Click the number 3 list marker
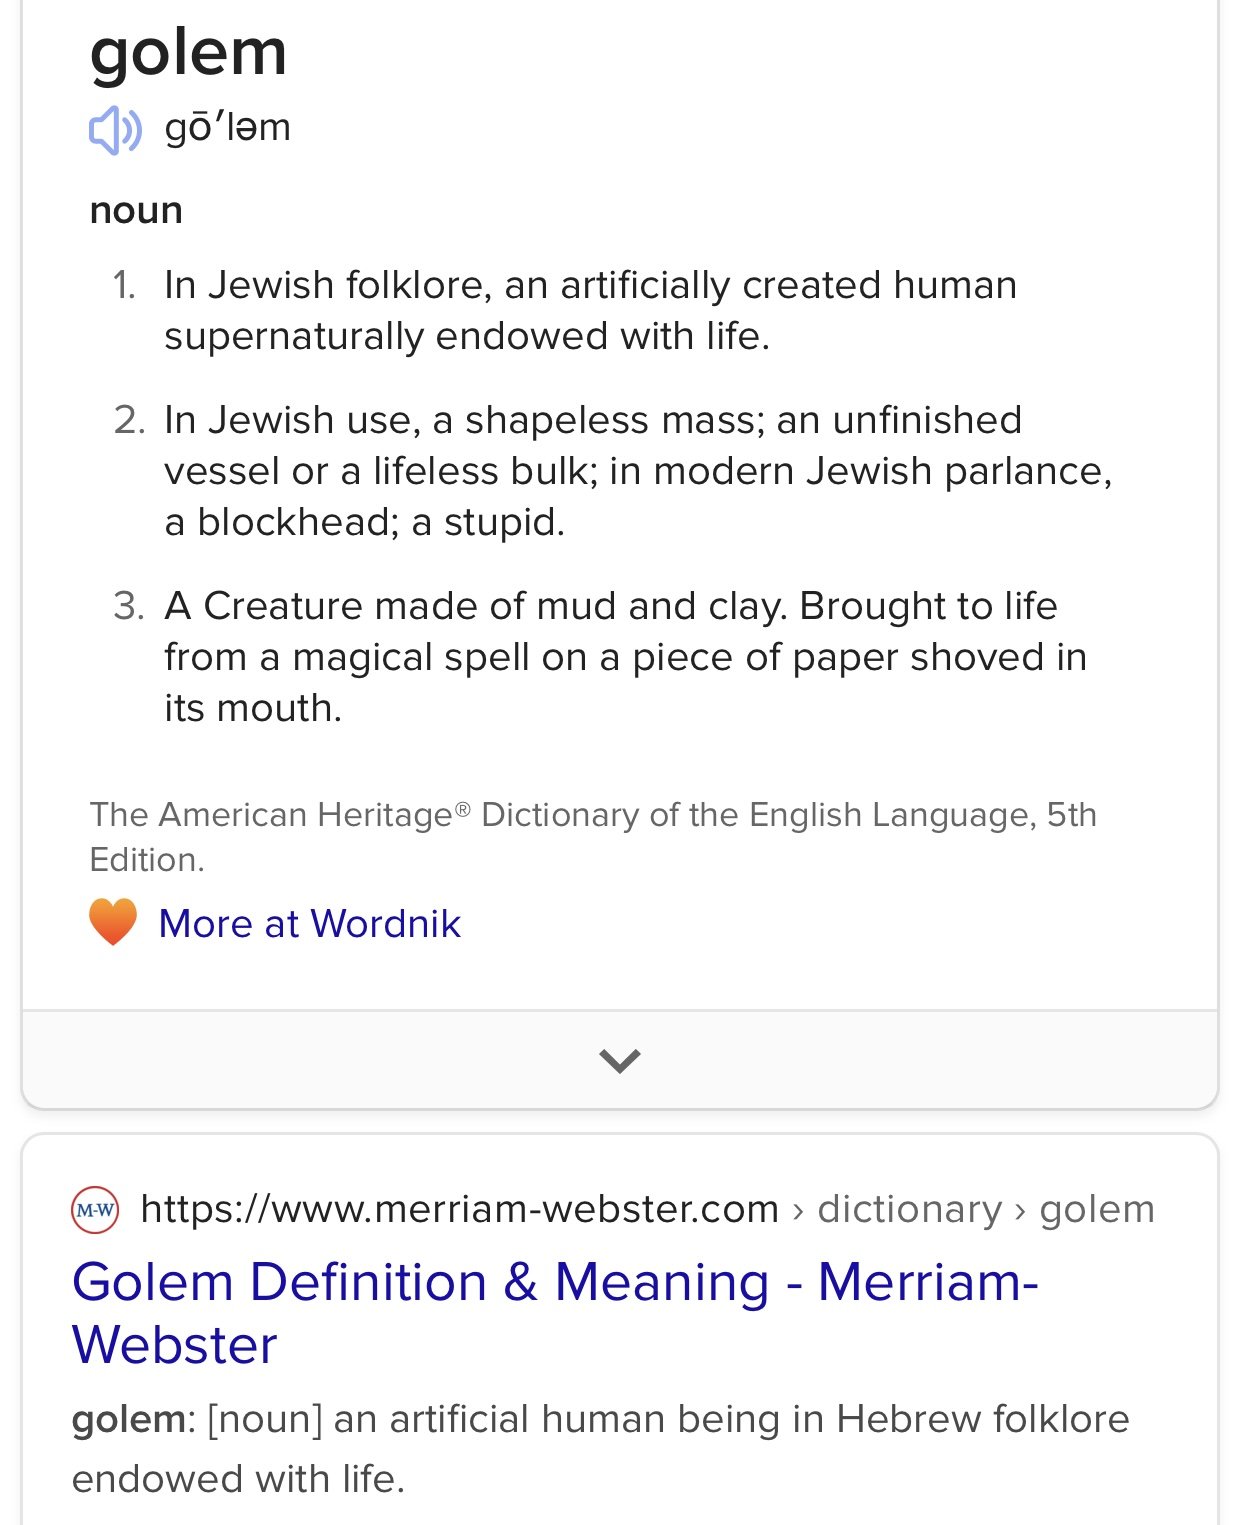The width and height of the screenshot is (1241, 1525). [129, 606]
